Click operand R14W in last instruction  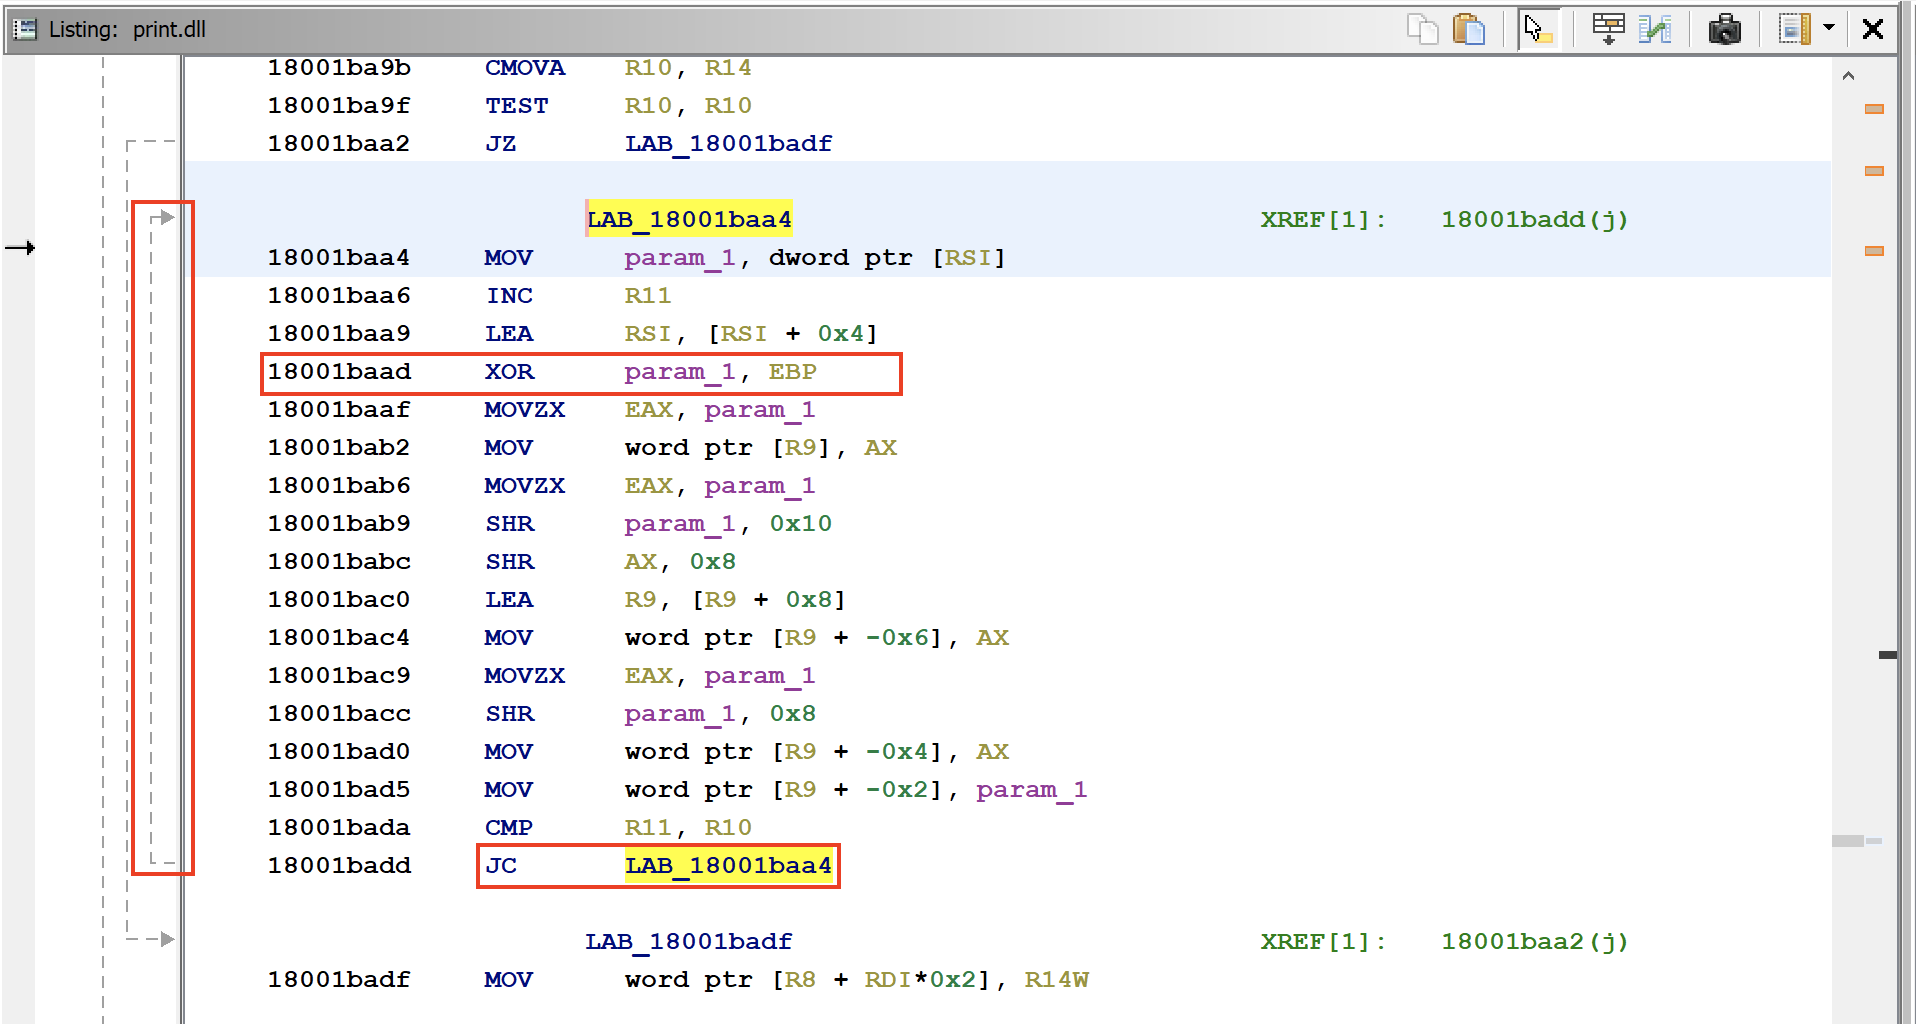click(x=1056, y=979)
